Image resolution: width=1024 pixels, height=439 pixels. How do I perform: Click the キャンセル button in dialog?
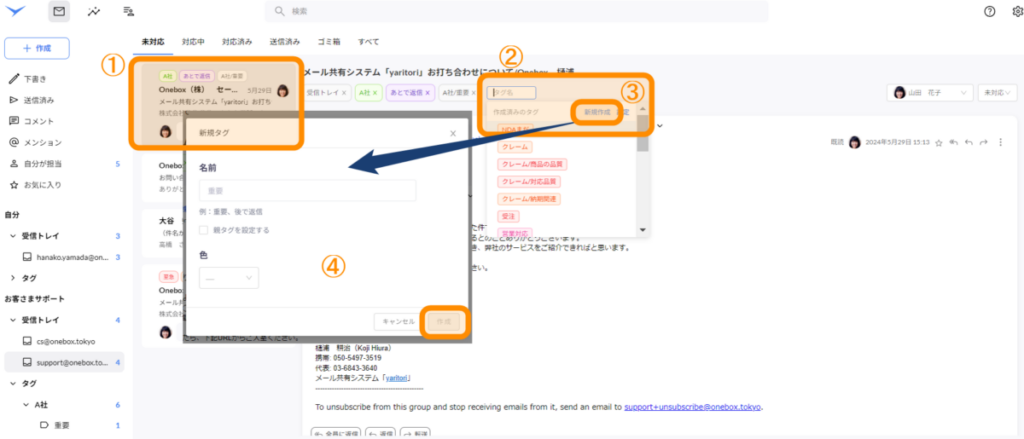(394, 321)
